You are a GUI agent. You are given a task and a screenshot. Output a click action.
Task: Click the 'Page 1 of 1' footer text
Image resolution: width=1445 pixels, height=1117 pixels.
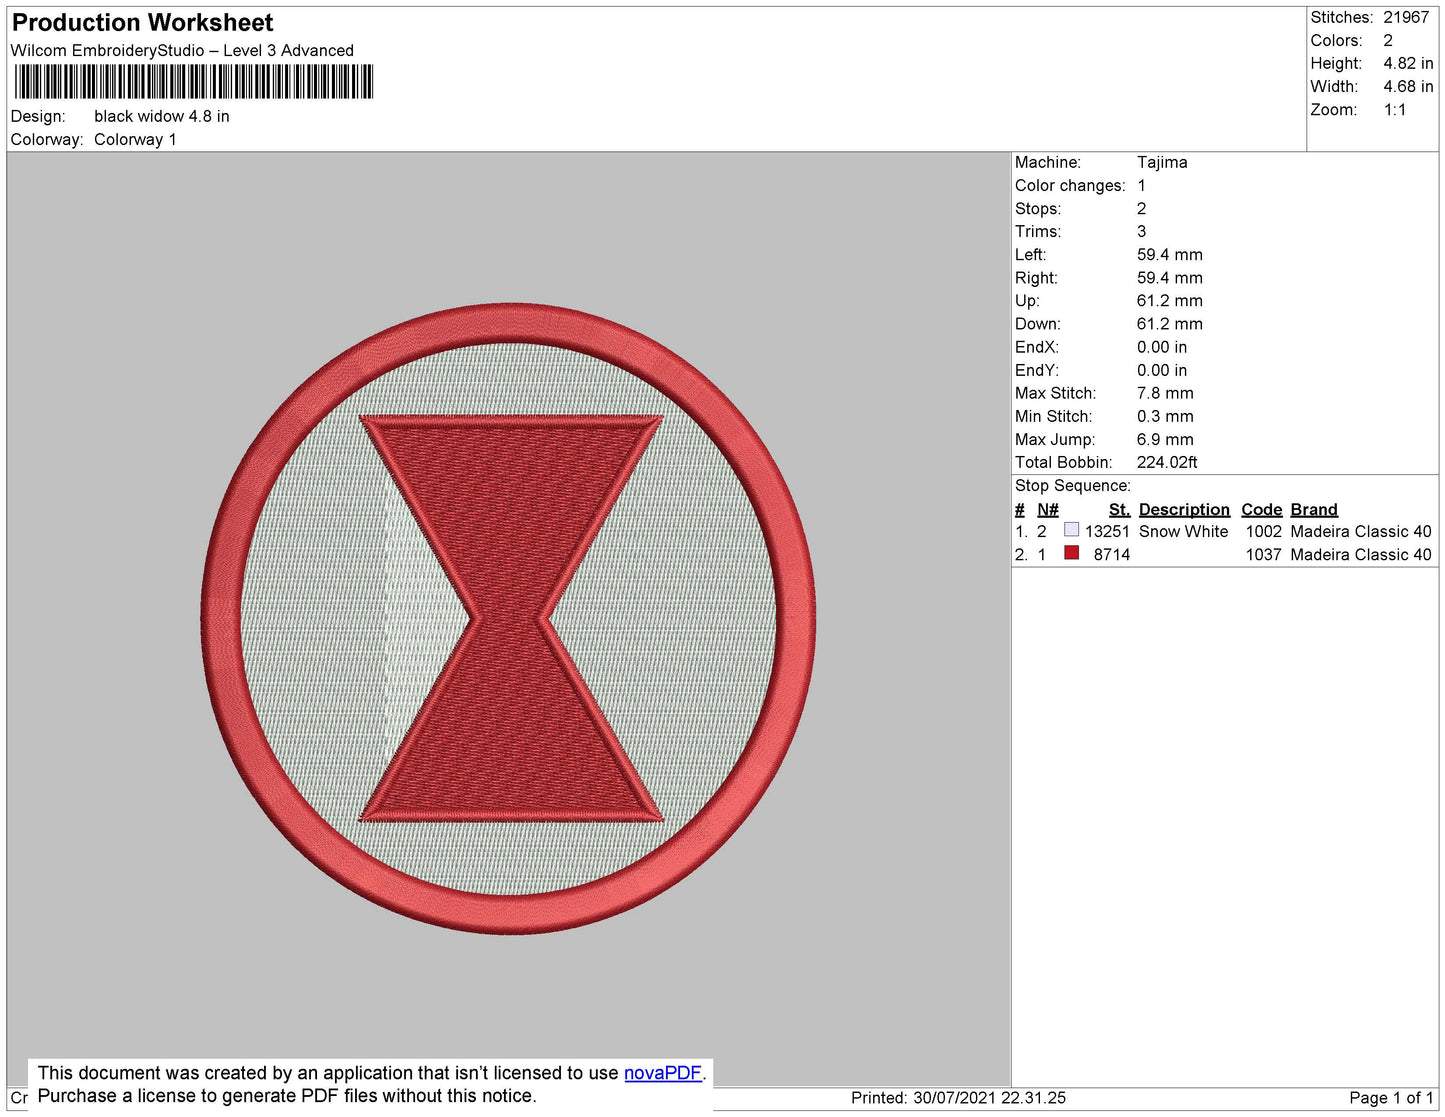coord(1391,1097)
